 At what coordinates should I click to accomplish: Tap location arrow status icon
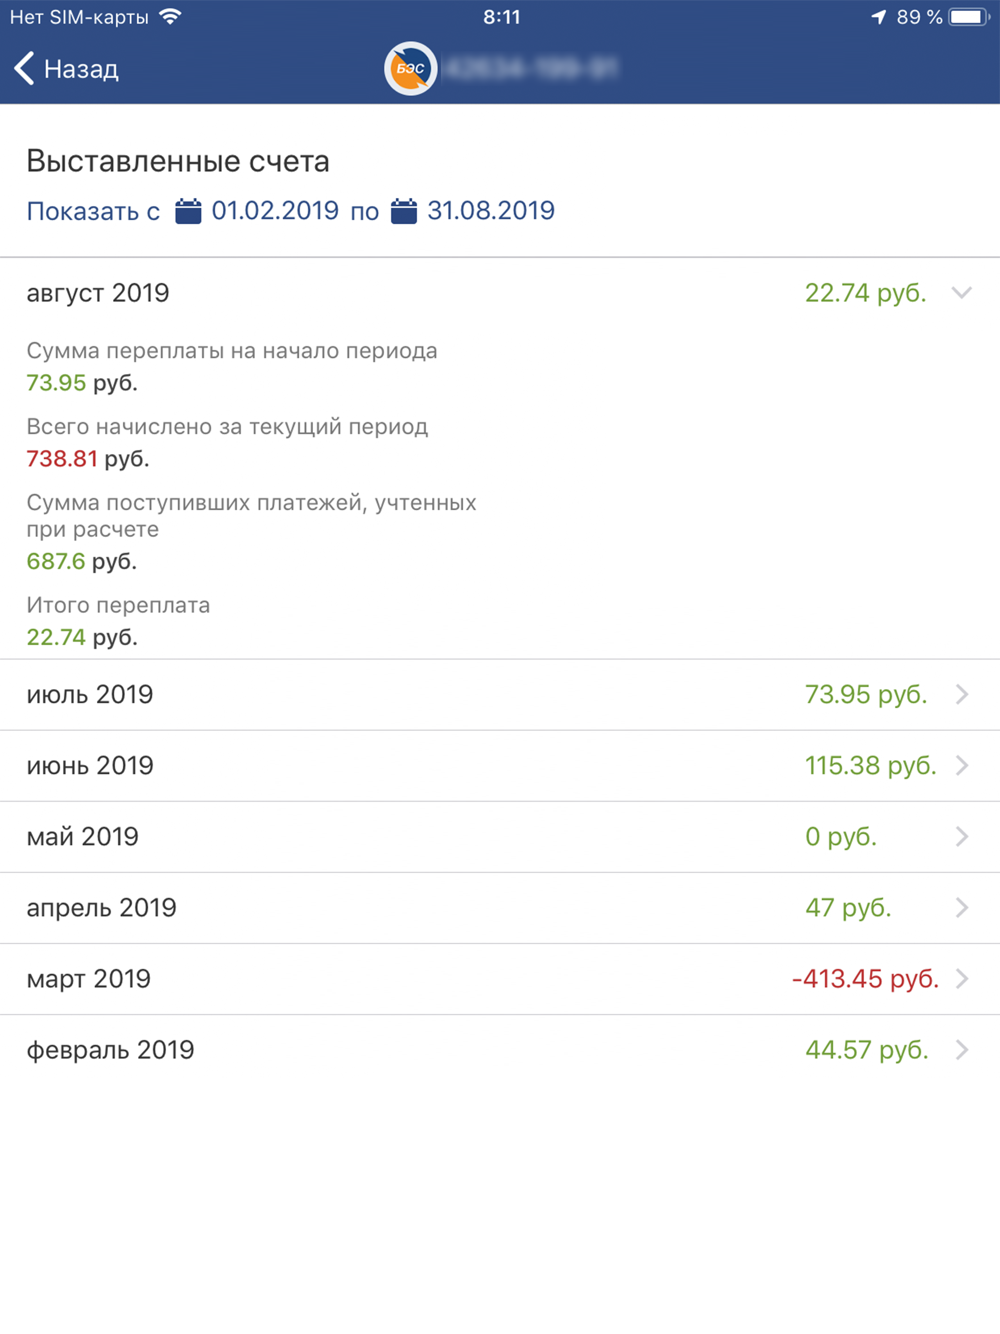[x=879, y=17]
